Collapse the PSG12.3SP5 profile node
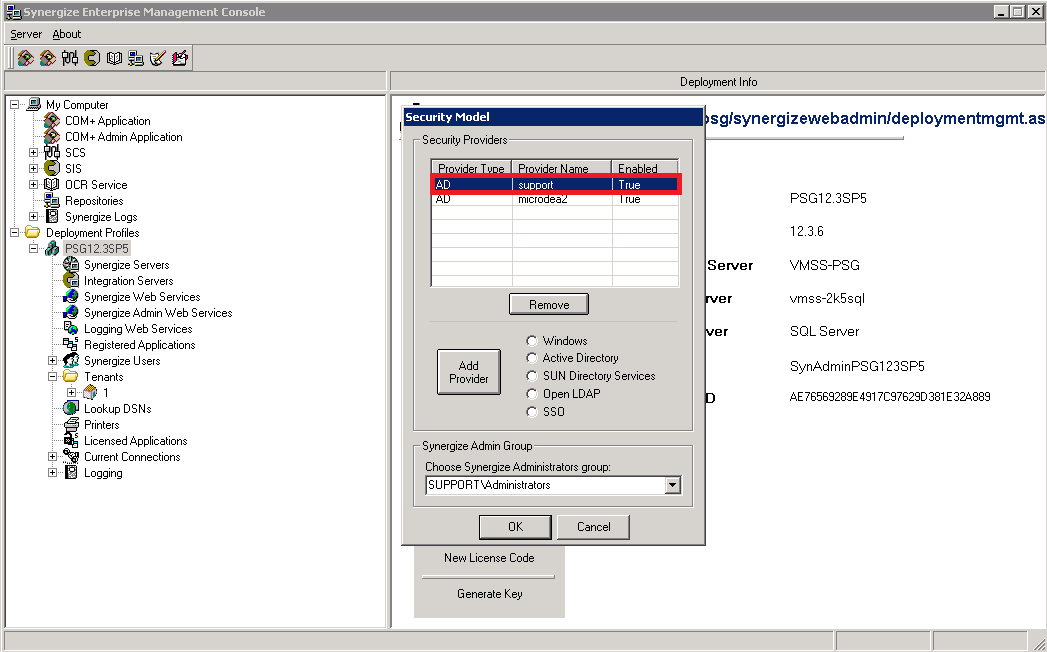 pos(33,249)
